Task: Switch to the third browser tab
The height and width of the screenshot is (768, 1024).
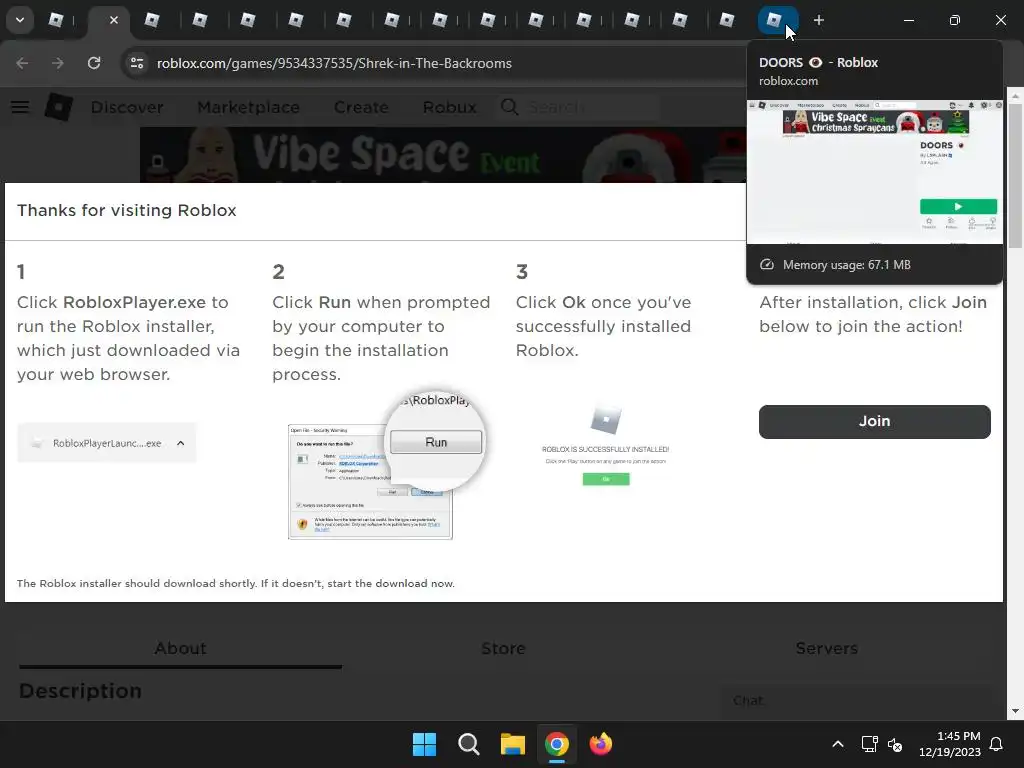Action: [x=152, y=20]
